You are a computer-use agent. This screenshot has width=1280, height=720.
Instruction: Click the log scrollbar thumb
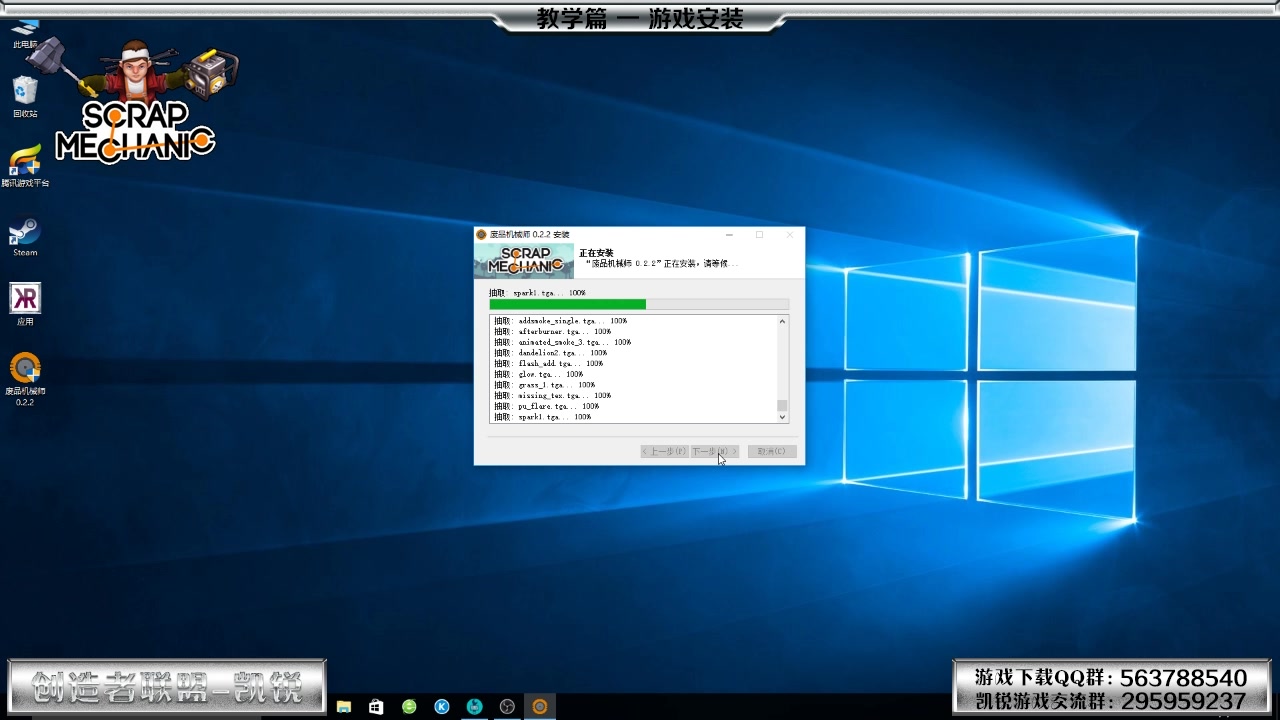(x=782, y=406)
